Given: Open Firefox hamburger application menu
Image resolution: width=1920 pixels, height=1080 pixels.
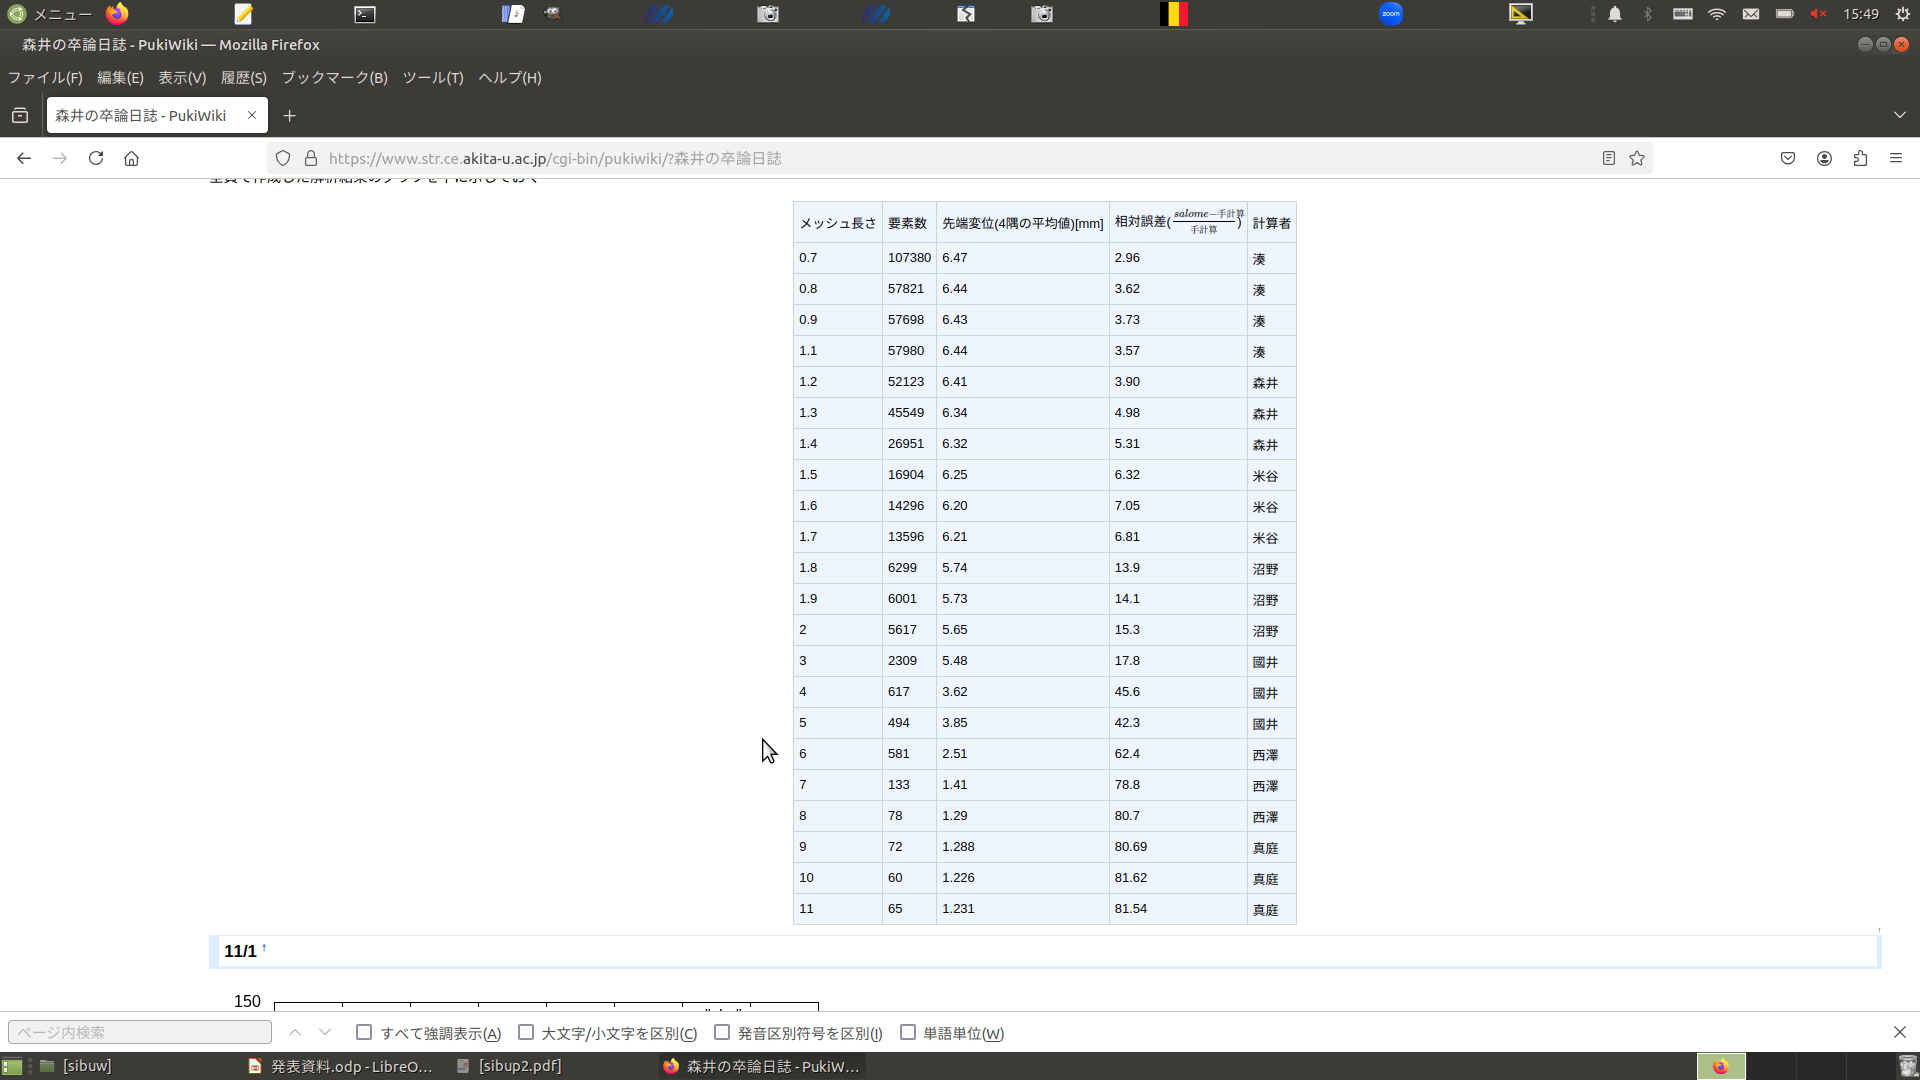Looking at the screenshot, I should pyautogui.click(x=1896, y=158).
